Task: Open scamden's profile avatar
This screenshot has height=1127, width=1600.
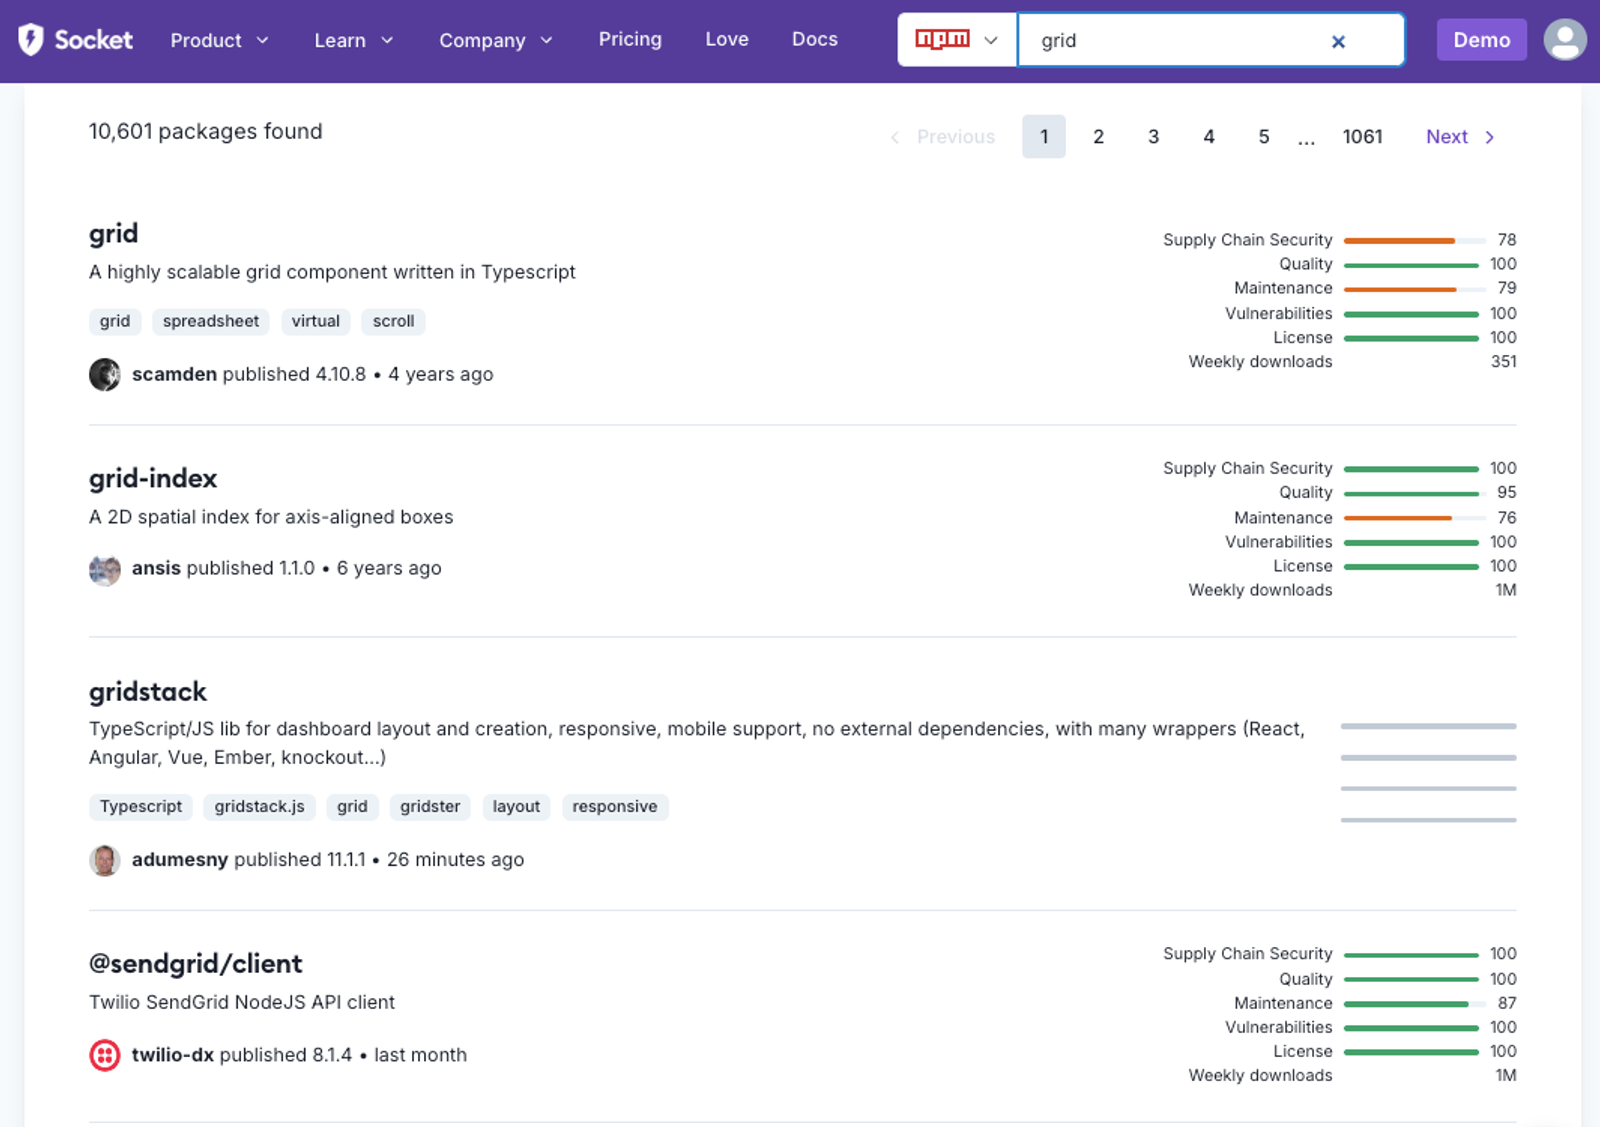Action: point(105,374)
